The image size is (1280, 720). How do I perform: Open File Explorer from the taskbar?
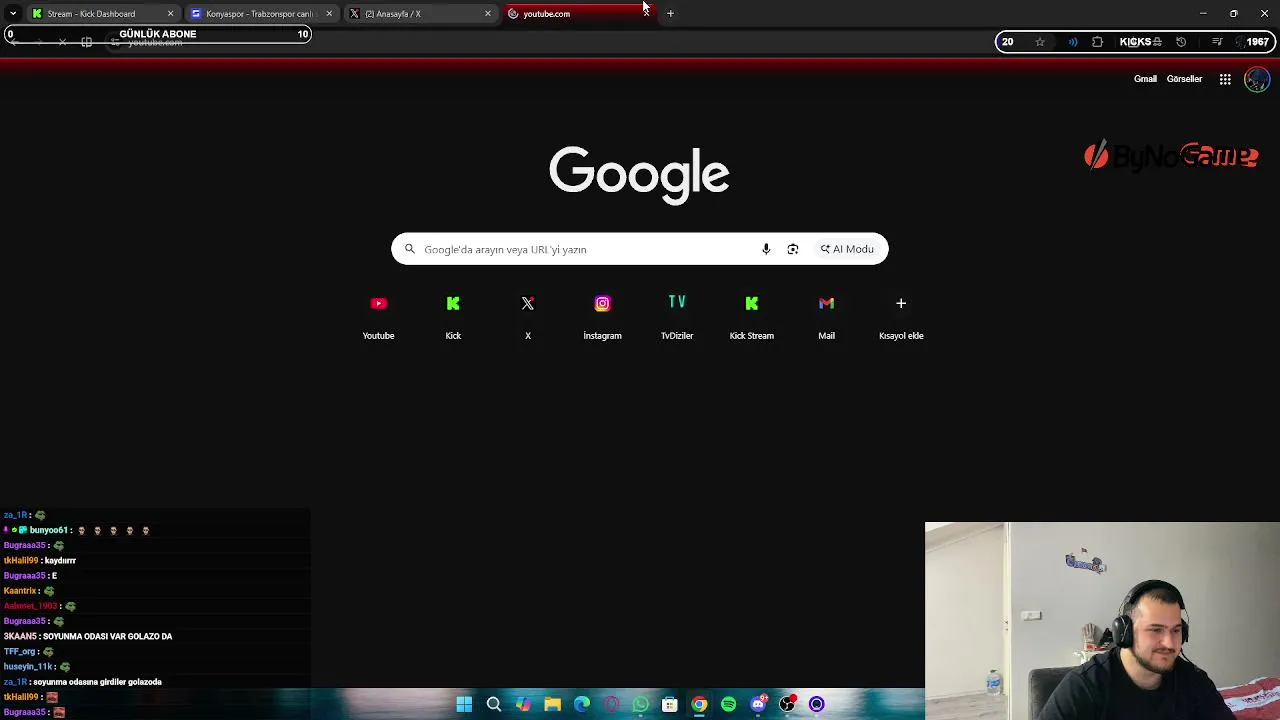(x=552, y=704)
